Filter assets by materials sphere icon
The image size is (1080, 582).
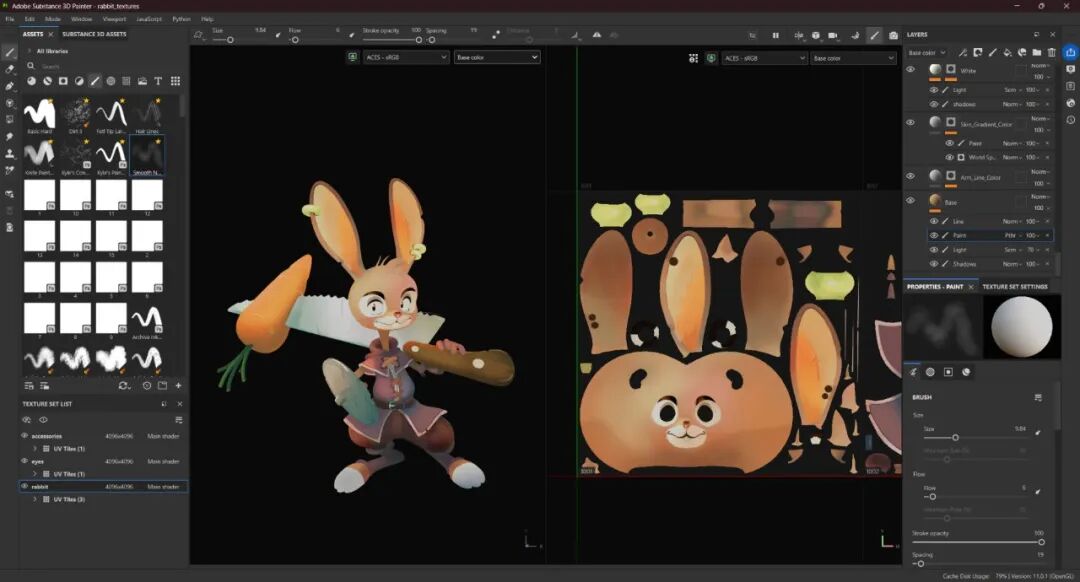click(32, 81)
